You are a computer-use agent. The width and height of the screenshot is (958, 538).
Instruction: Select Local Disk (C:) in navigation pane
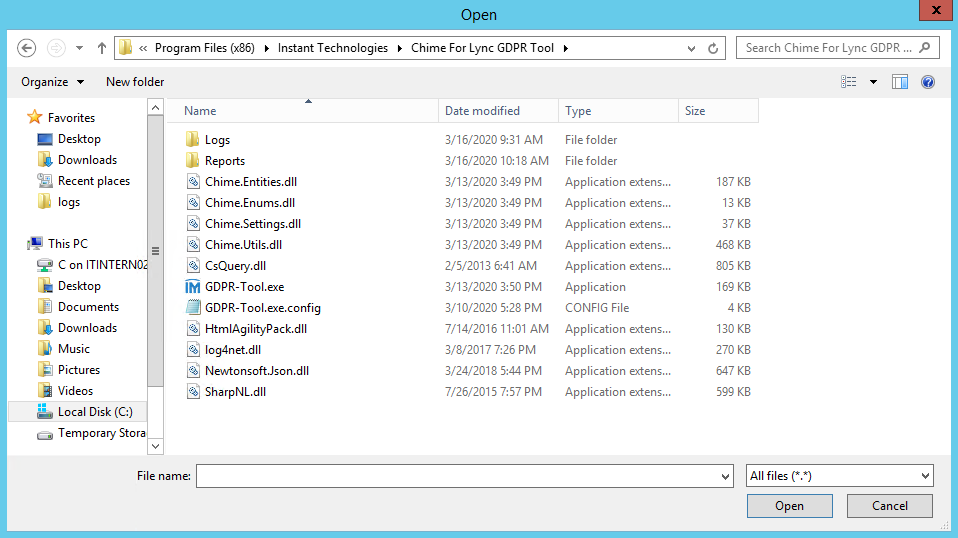coord(94,412)
